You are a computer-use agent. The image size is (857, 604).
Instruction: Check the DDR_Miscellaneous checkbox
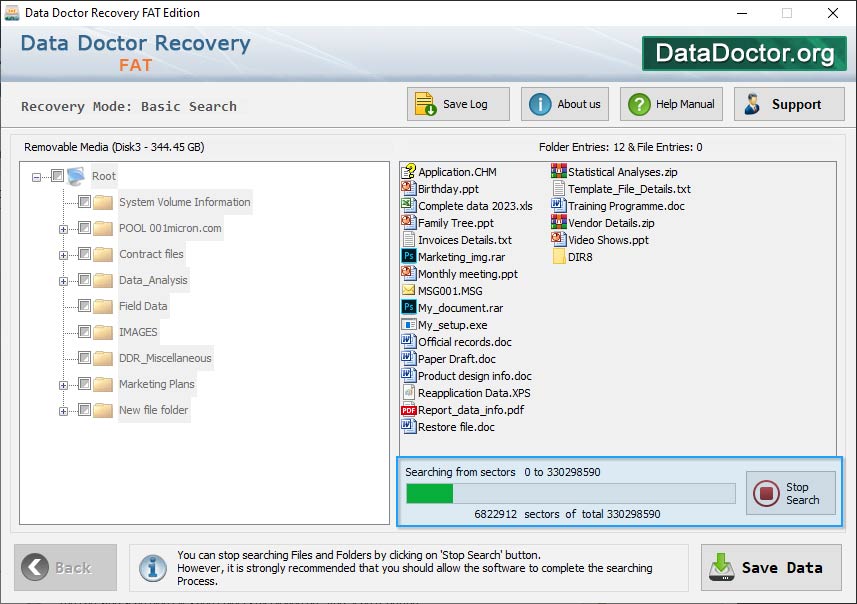(84, 357)
